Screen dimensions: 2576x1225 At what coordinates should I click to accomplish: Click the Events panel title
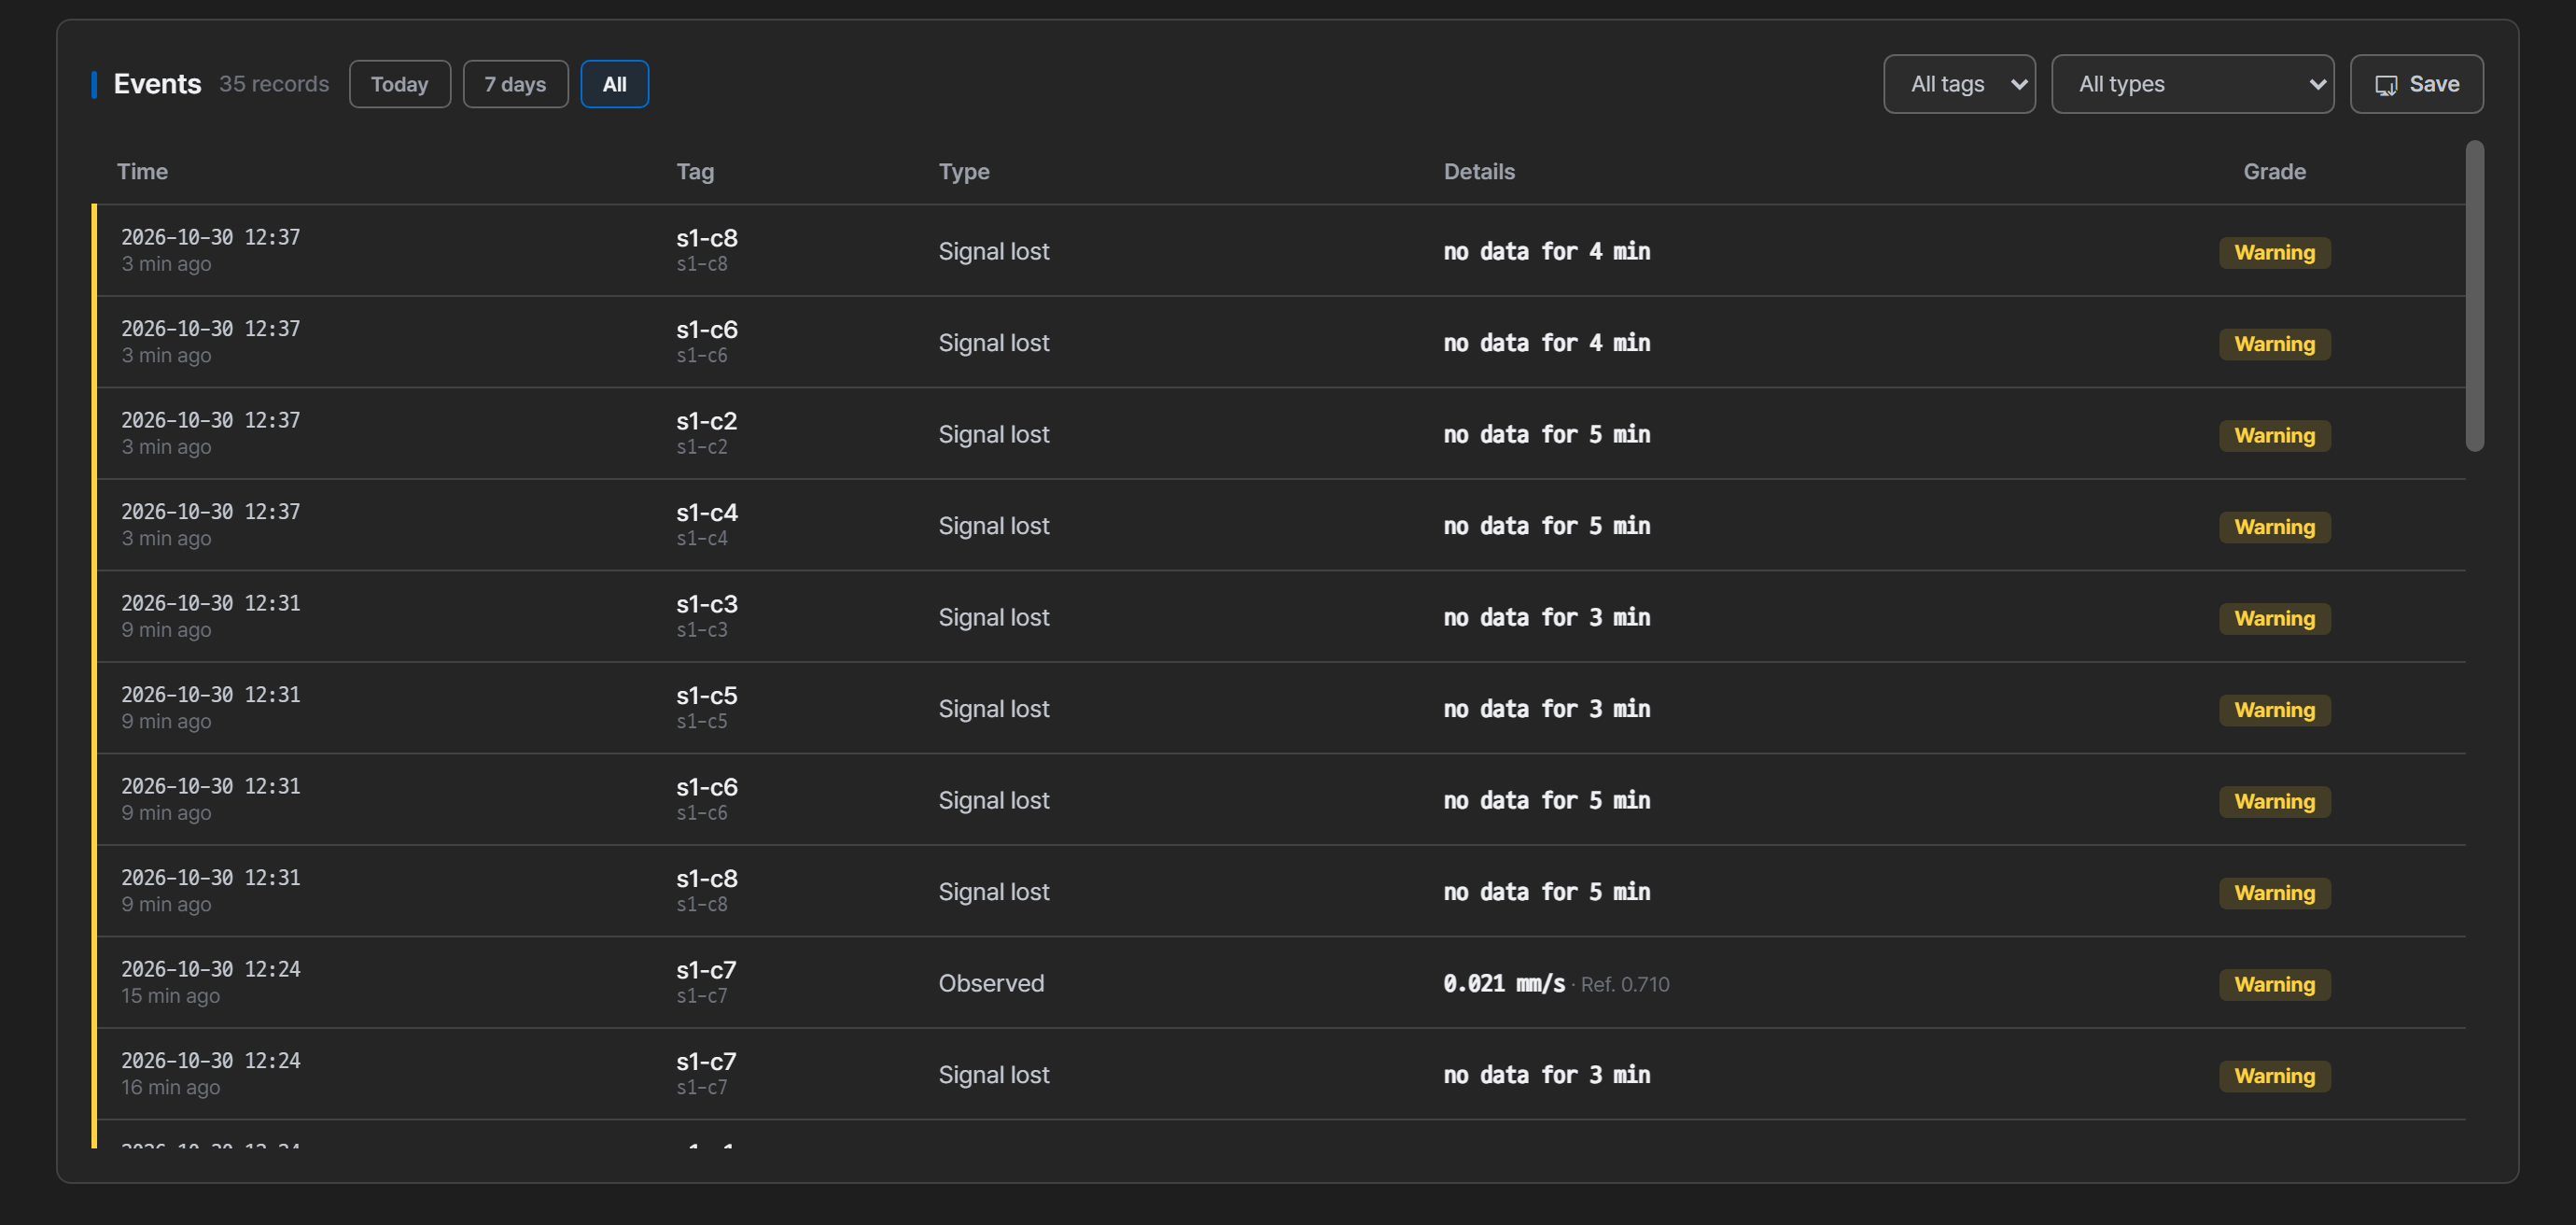coord(157,84)
